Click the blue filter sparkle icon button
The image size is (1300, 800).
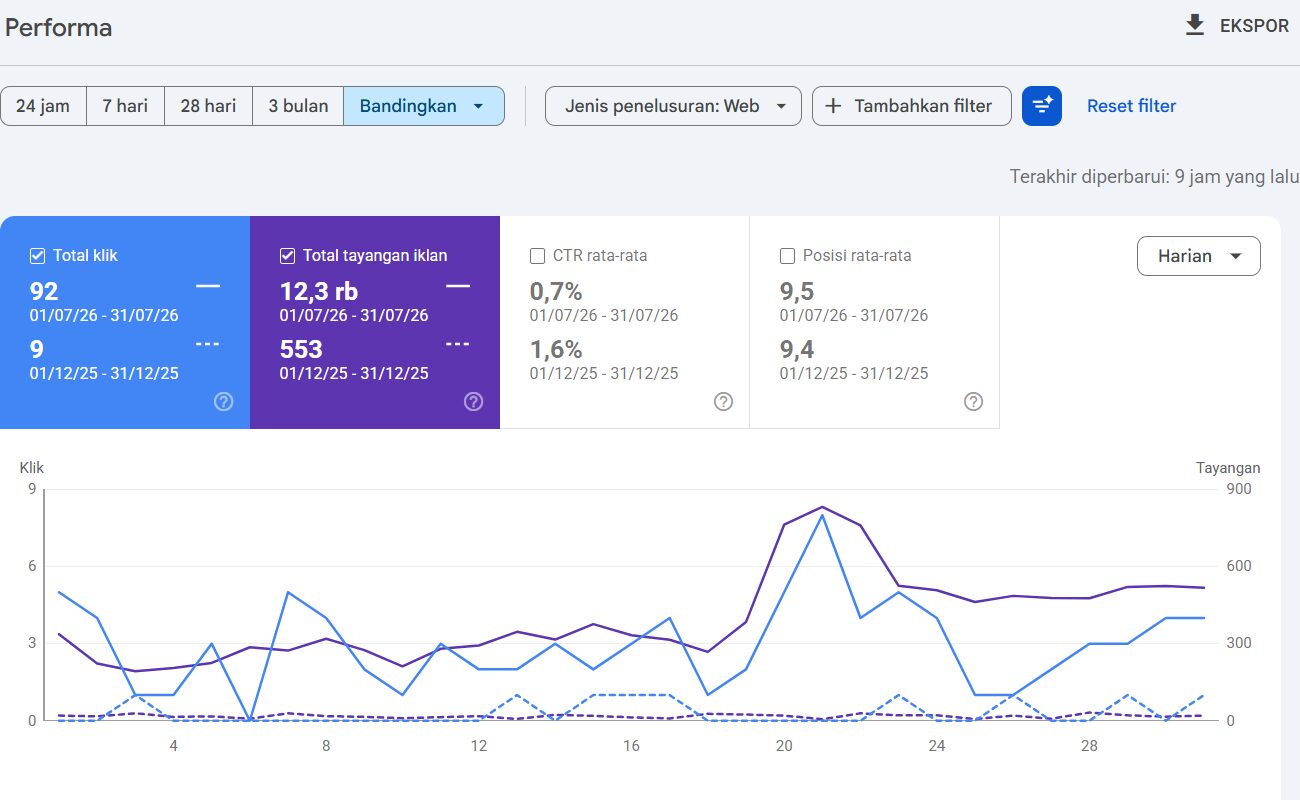pos(1042,106)
